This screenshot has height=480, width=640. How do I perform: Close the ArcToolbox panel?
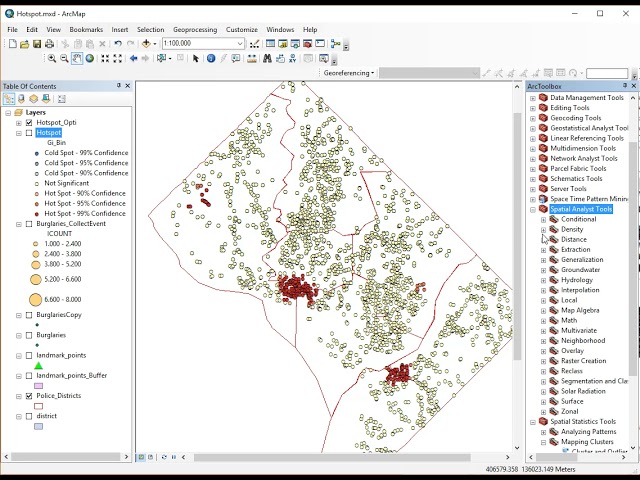pos(633,86)
